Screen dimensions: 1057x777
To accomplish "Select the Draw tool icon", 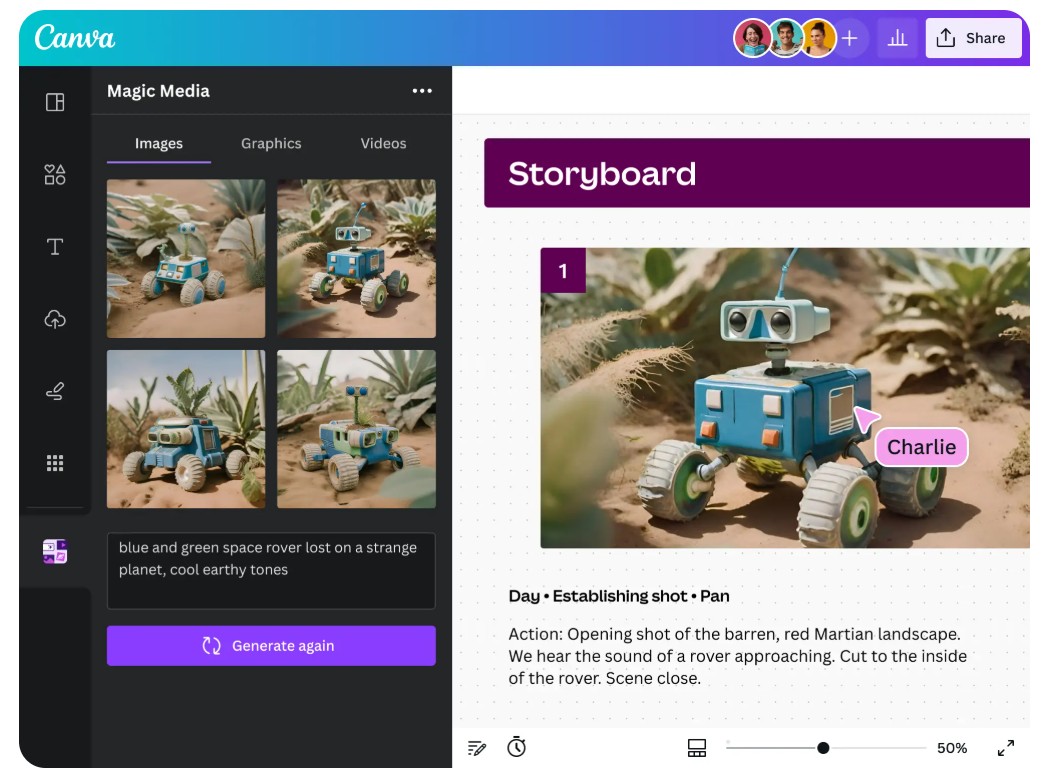I will click(x=55, y=392).
